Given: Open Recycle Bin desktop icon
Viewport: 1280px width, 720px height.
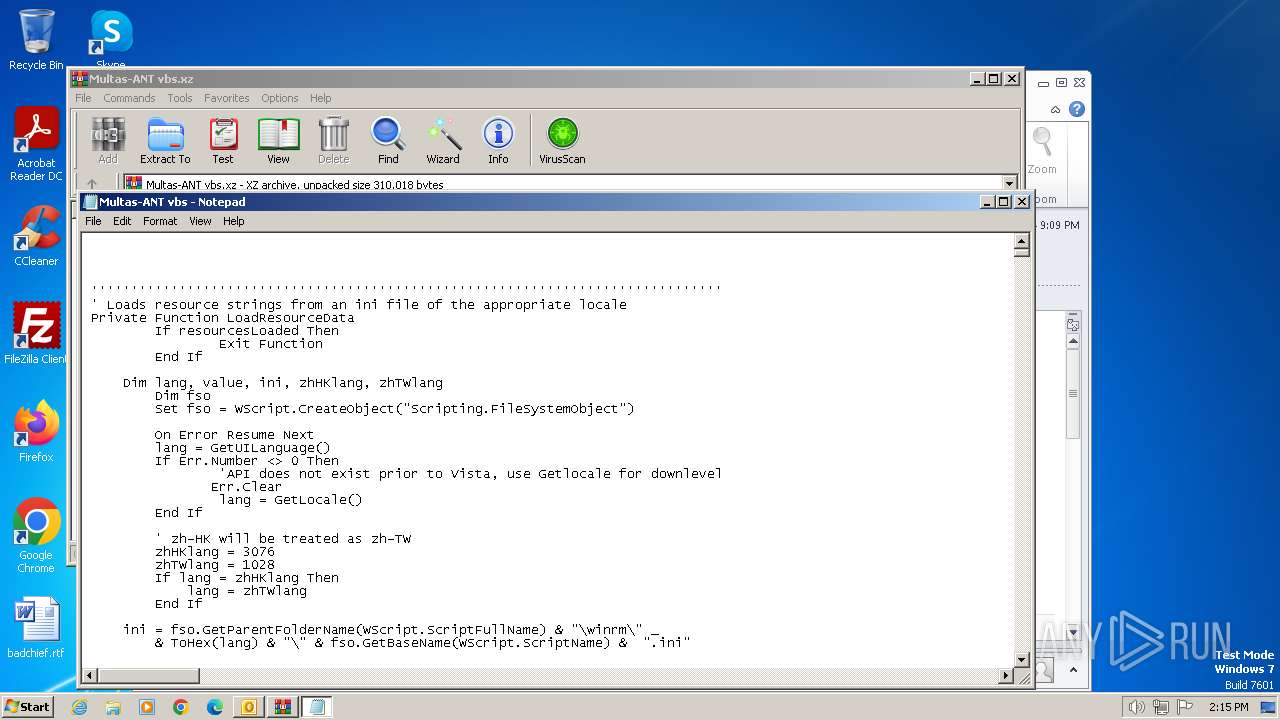Looking at the screenshot, I should point(36,40).
